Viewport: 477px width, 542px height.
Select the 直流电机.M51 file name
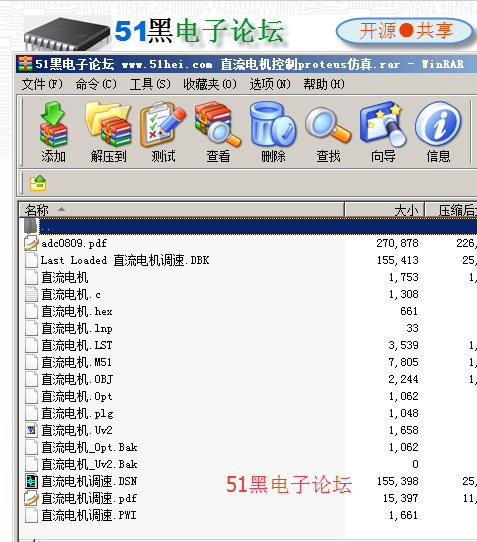point(77,362)
